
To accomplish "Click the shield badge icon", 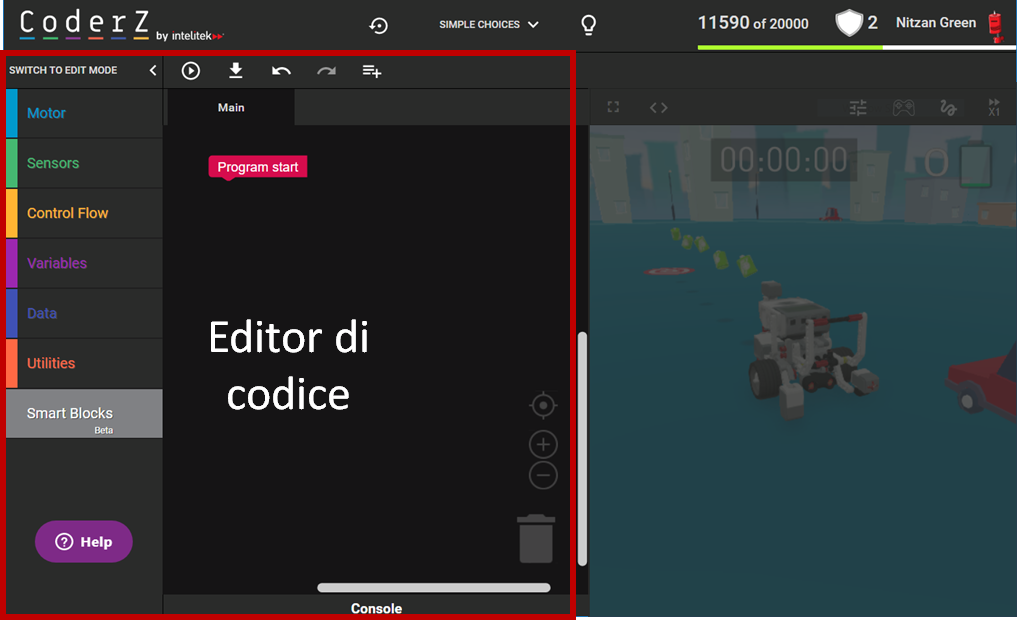I will [x=848, y=23].
